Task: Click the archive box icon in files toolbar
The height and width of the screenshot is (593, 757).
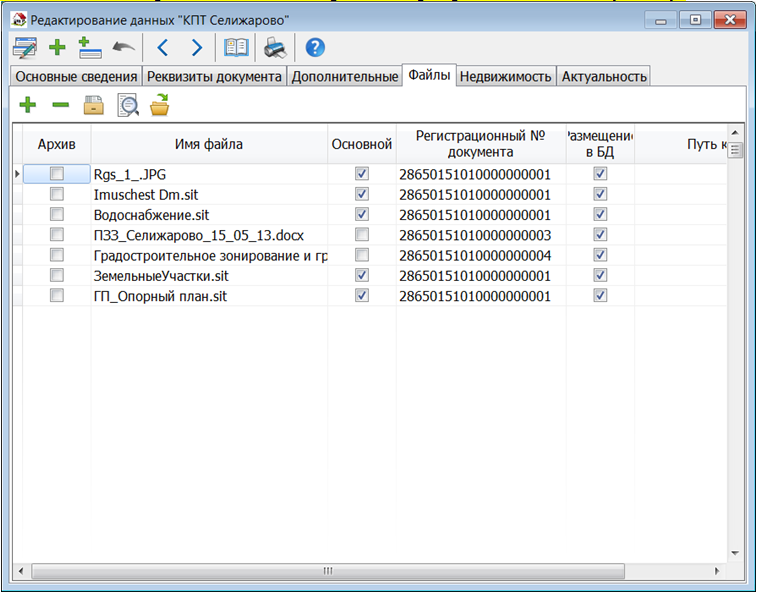Action: point(94,105)
